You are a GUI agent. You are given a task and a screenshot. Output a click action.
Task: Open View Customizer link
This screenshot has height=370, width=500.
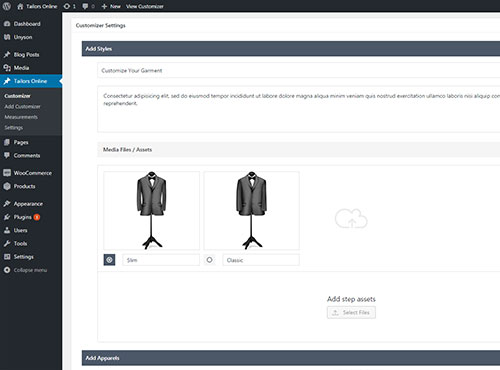145,6
